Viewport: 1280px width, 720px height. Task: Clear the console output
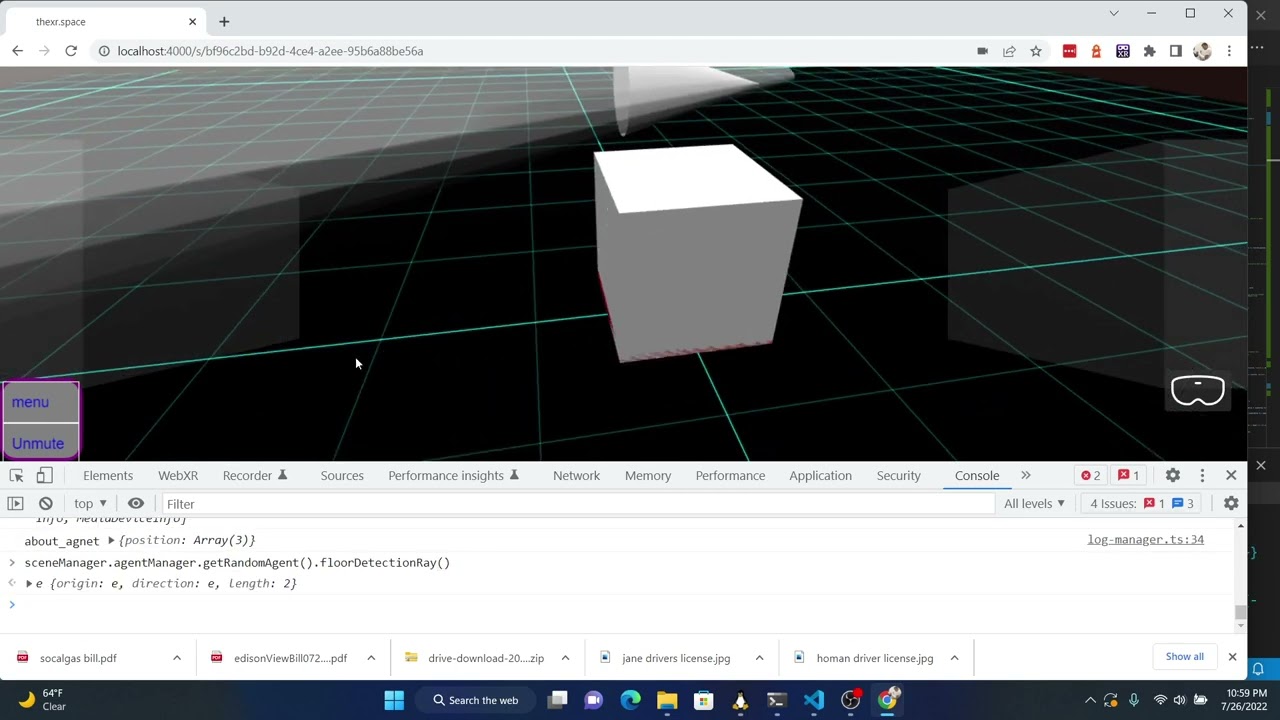(45, 503)
